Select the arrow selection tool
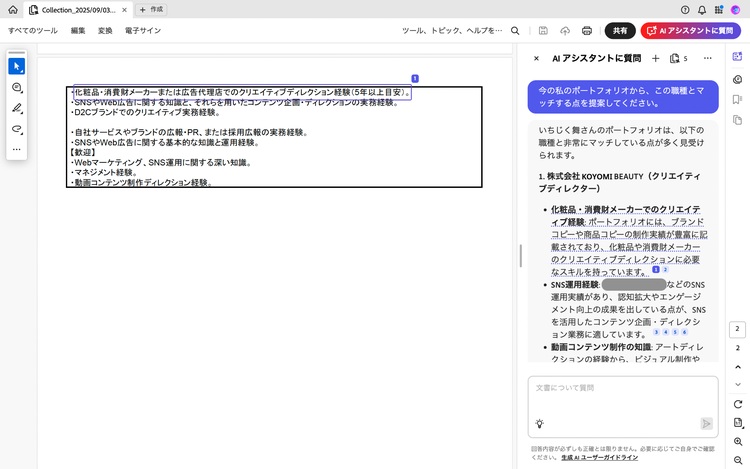Image resolution: width=750 pixels, height=469 pixels. [x=16, y=66]
